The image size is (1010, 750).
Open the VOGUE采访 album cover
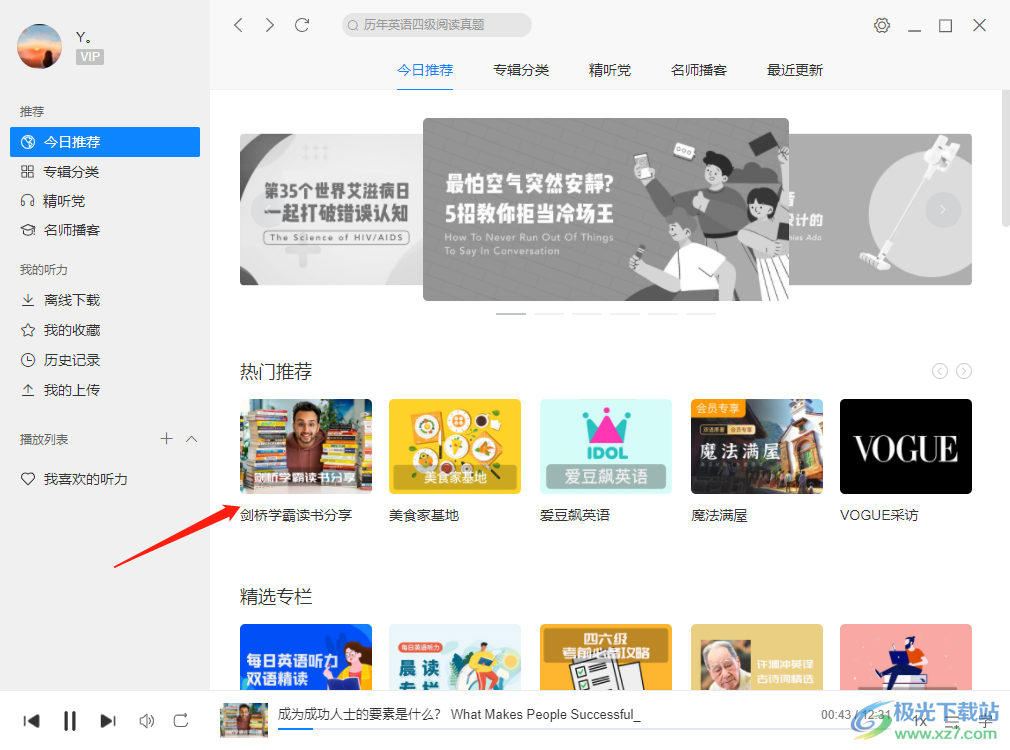coord(906,447)
